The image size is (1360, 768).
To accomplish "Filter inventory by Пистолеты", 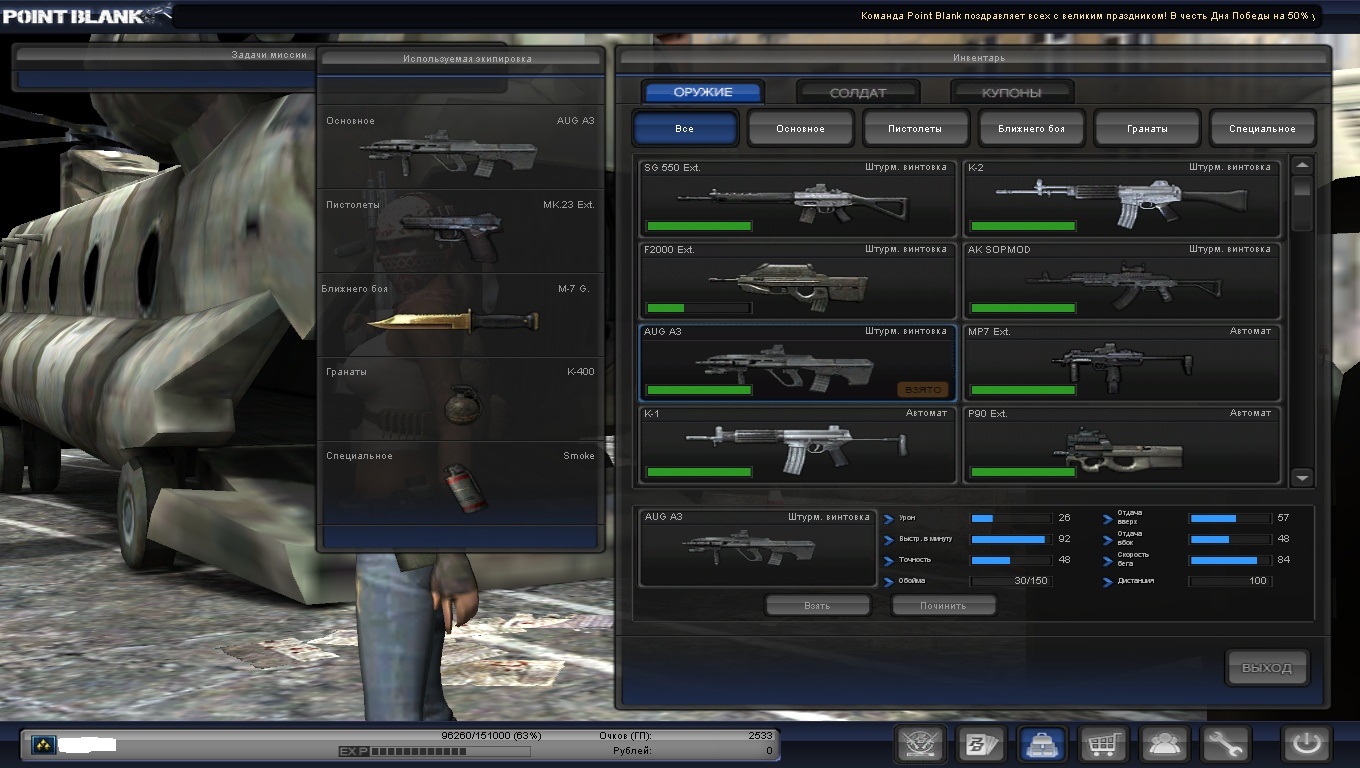I will (916, 129).
